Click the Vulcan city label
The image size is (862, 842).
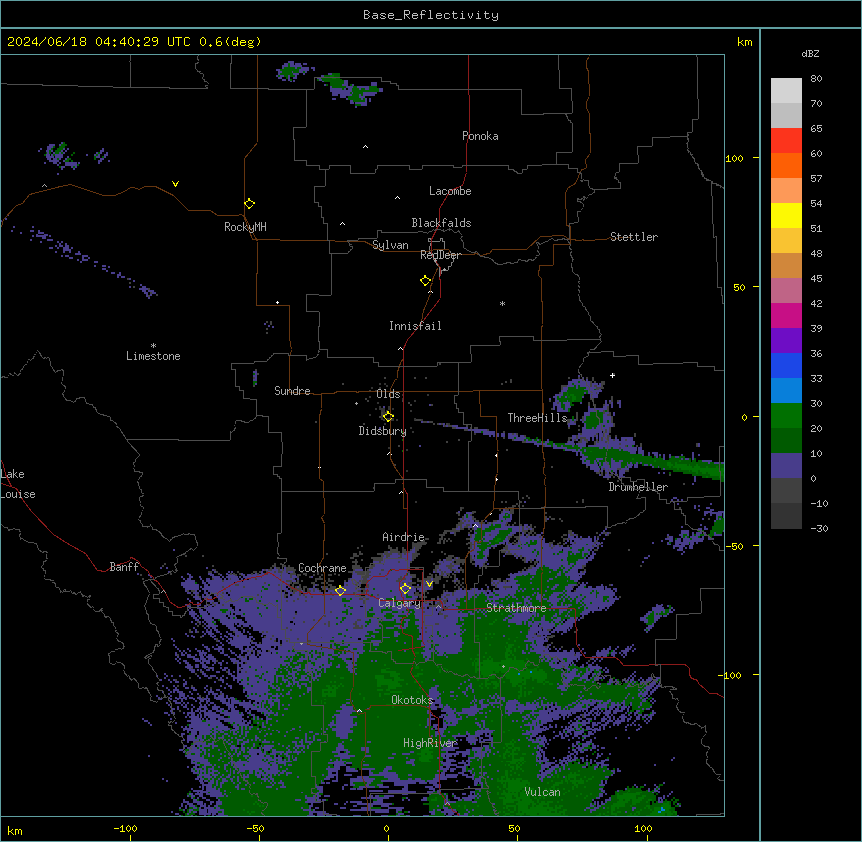542,792
